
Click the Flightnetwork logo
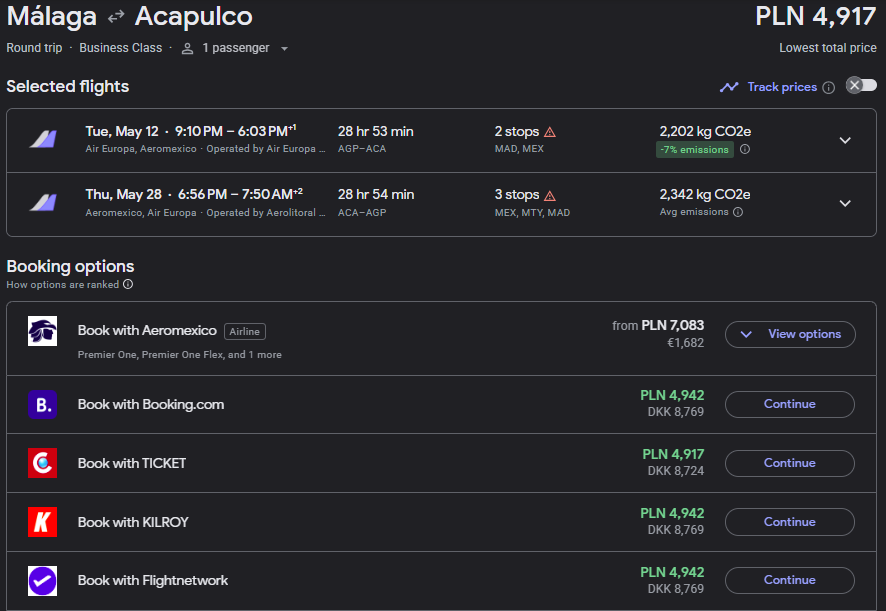pyautogui.click(x=42, y=580)
